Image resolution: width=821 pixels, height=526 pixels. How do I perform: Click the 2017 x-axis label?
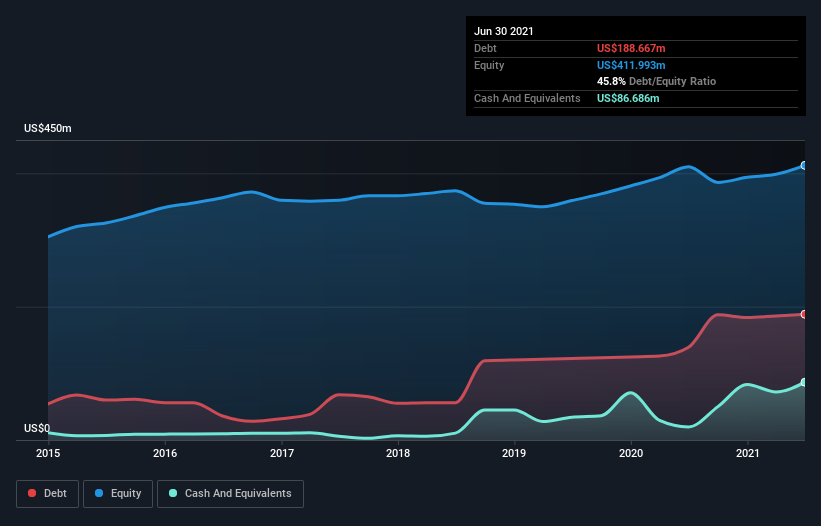[x=282, y=453]
